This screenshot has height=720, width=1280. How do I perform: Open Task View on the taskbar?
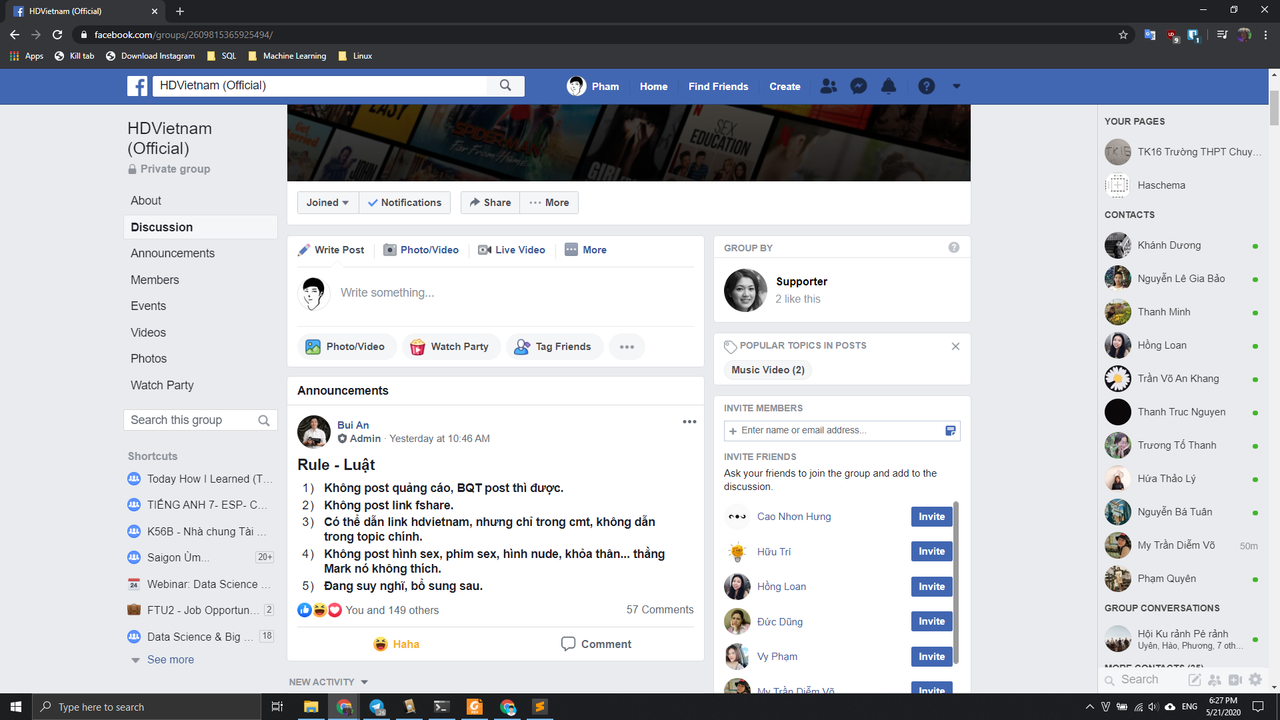point(276,707)
